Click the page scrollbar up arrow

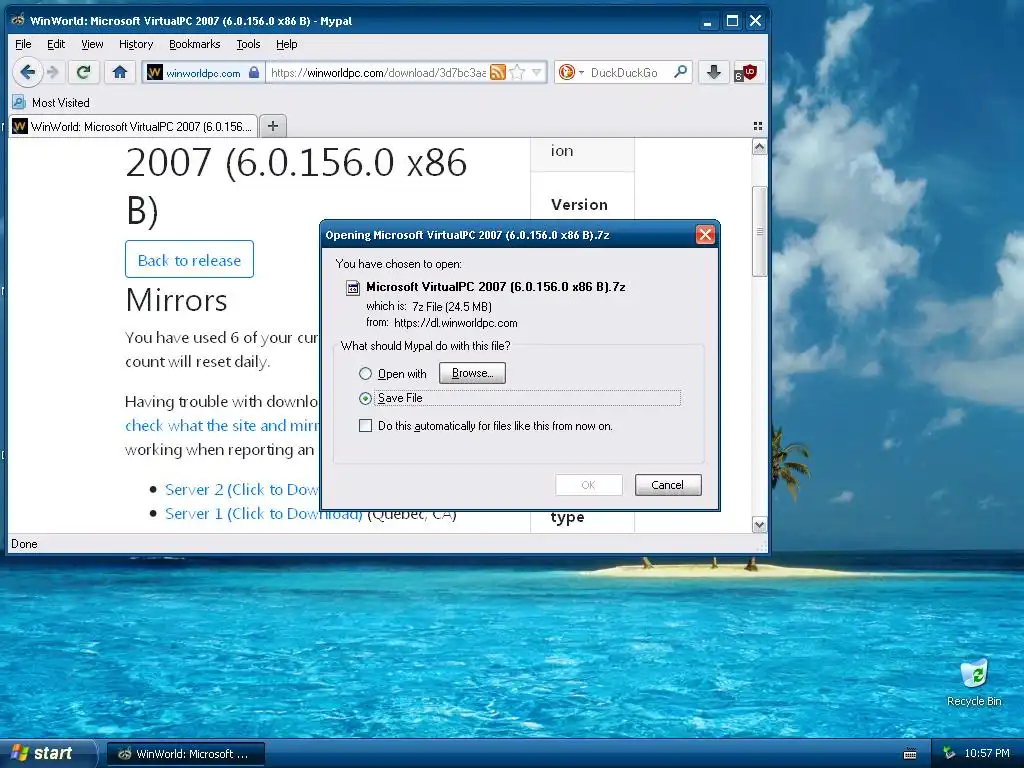click(759, 148)
